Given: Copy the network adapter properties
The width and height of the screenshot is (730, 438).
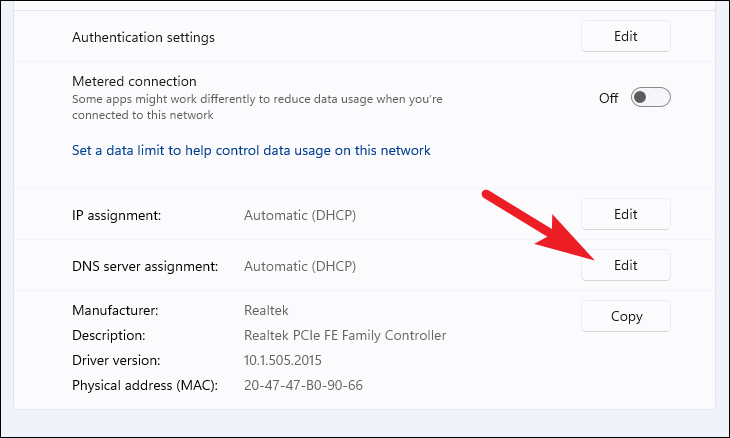Looking at the screenshot, I should click(625, 316).
